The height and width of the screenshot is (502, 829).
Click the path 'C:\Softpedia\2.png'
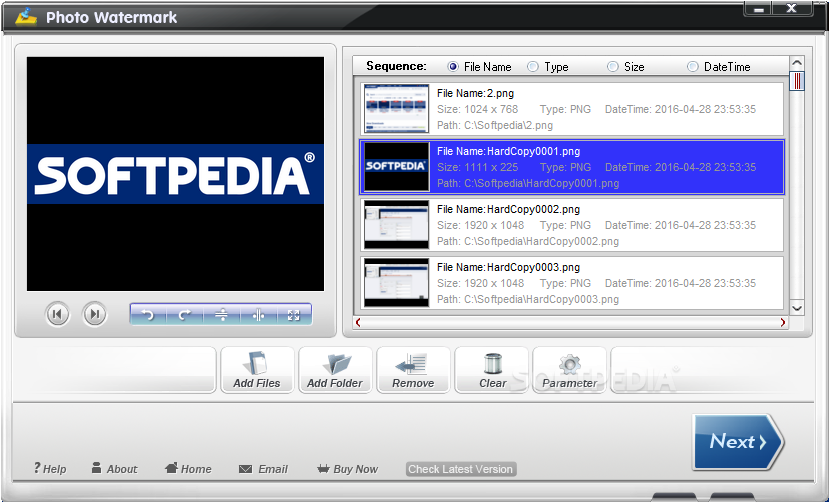pos(509,125)
